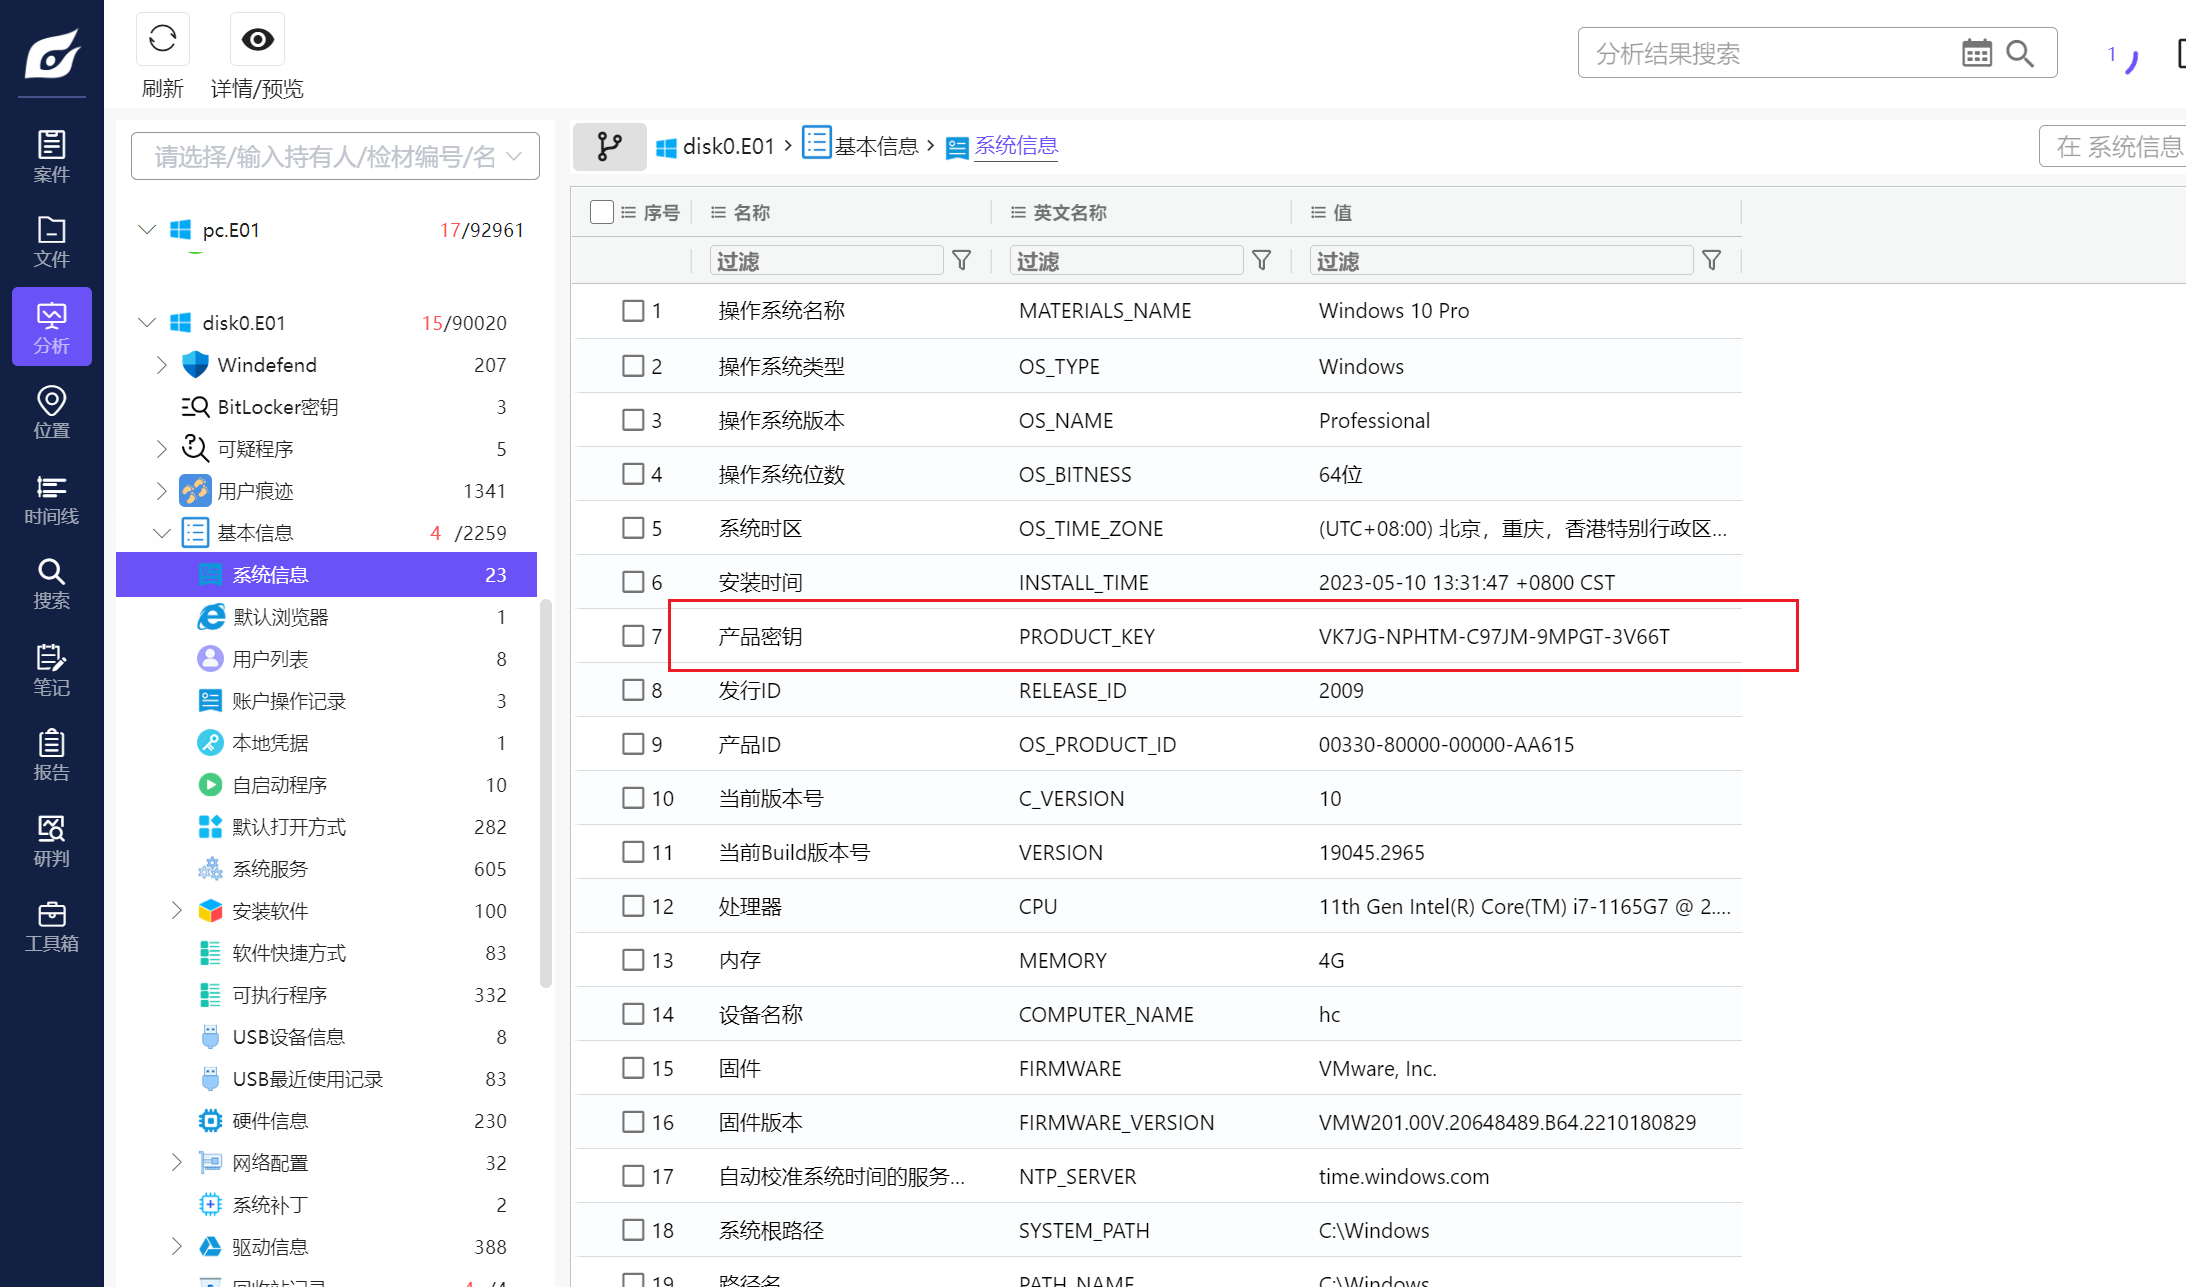This screenshot has width=2186, height=1287.
Task: Select 自启动程序 in the tree
Action: coord(280,785)
